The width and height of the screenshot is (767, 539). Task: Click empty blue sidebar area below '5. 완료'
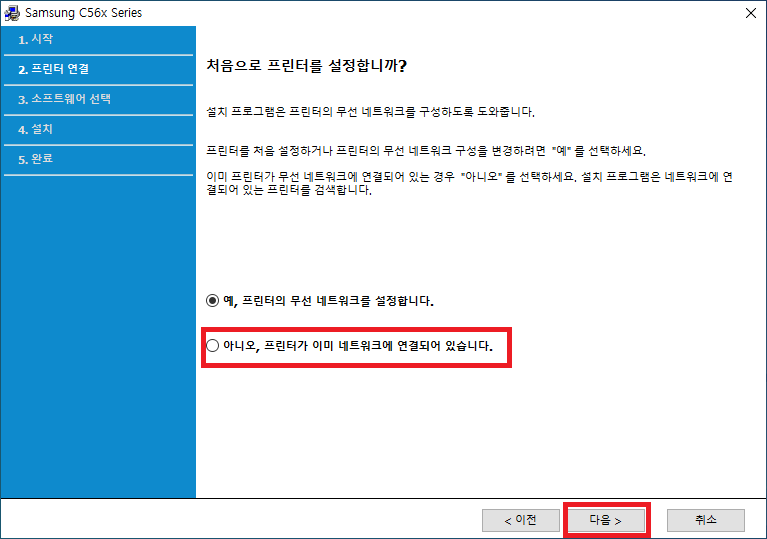coord(98,330)
